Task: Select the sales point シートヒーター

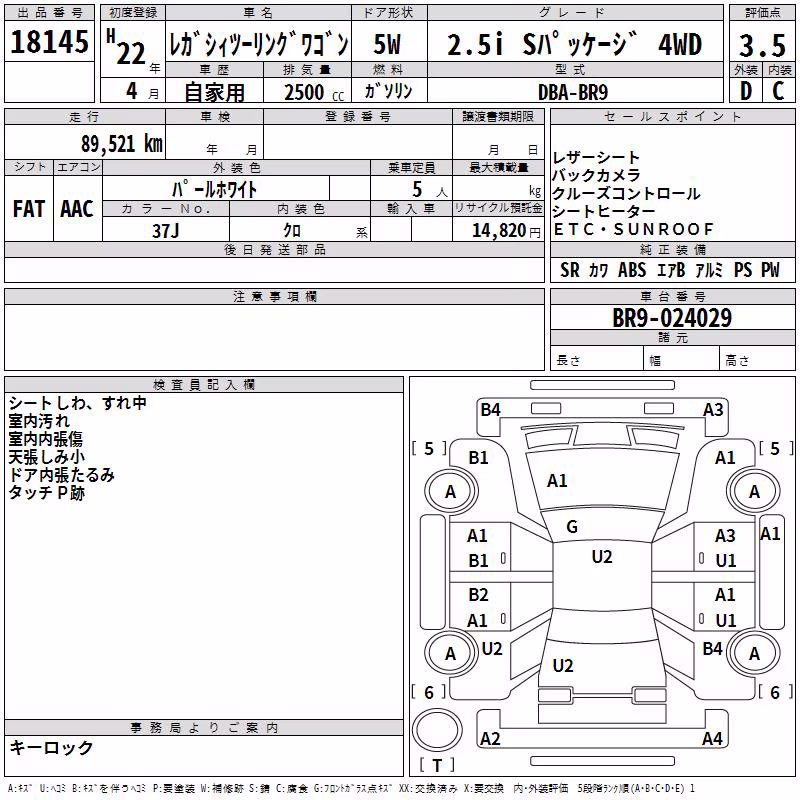Action: click(x=604, y=211)
